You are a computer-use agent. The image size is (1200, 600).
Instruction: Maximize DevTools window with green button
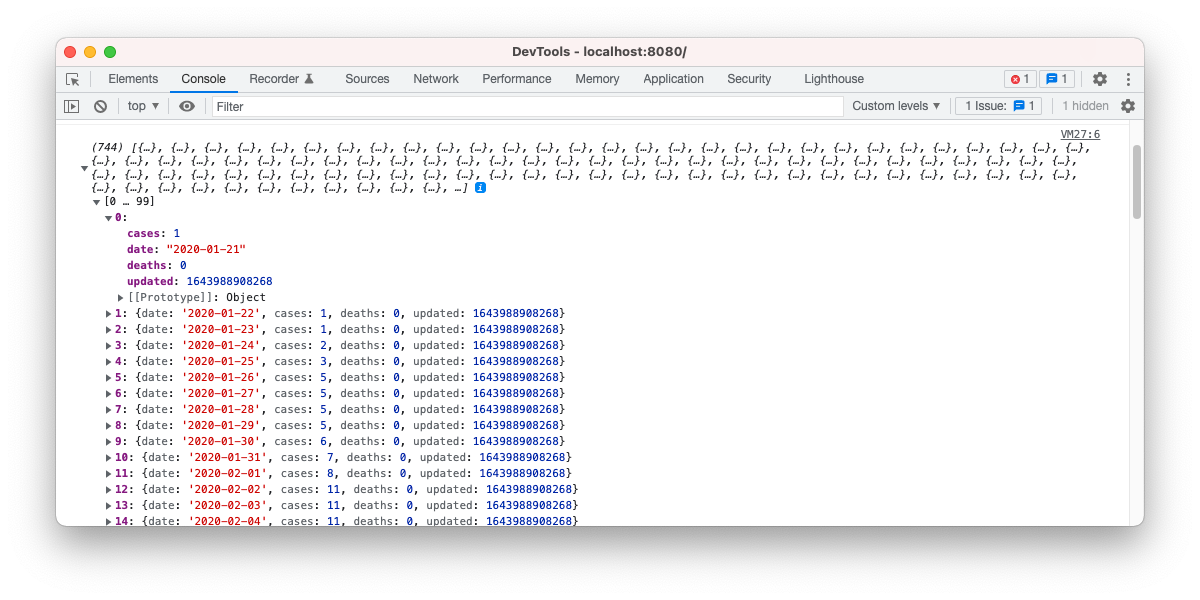[110, 52]
